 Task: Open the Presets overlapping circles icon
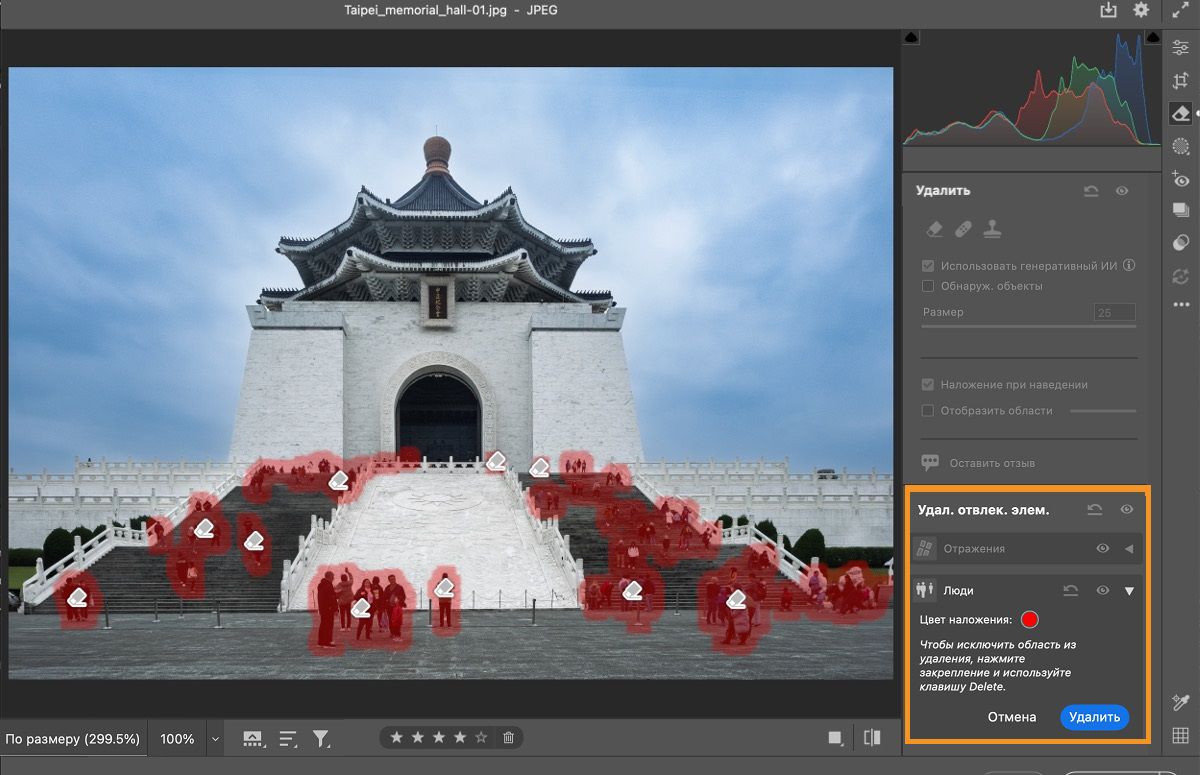(1181, 242)
